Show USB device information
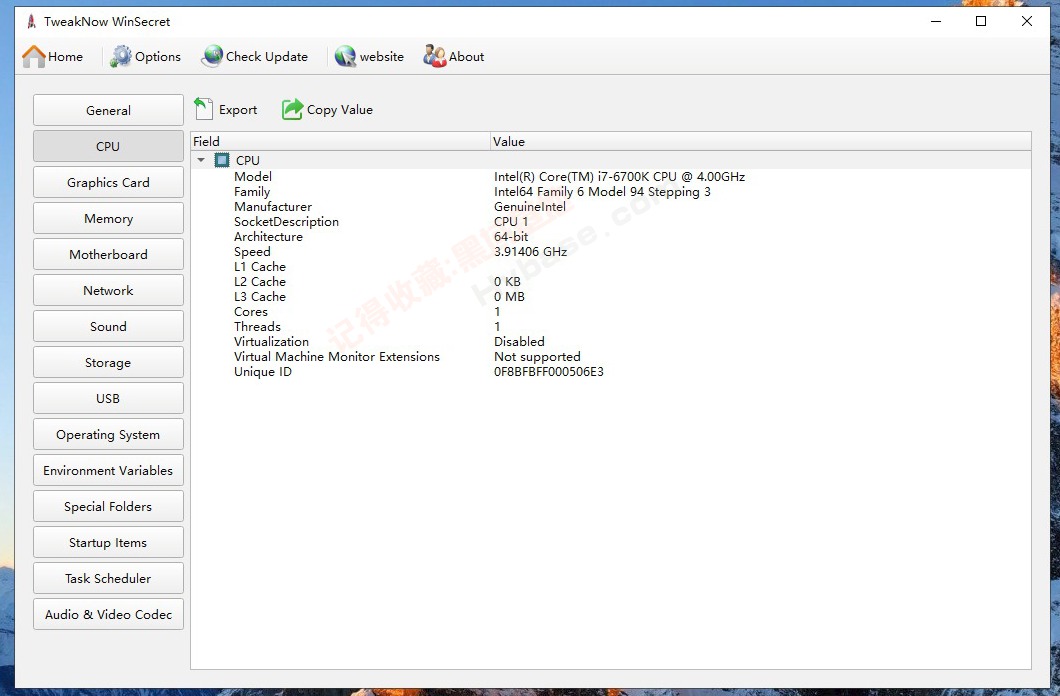The height and width of the screenshot is (696, 1060). (108, 398)
